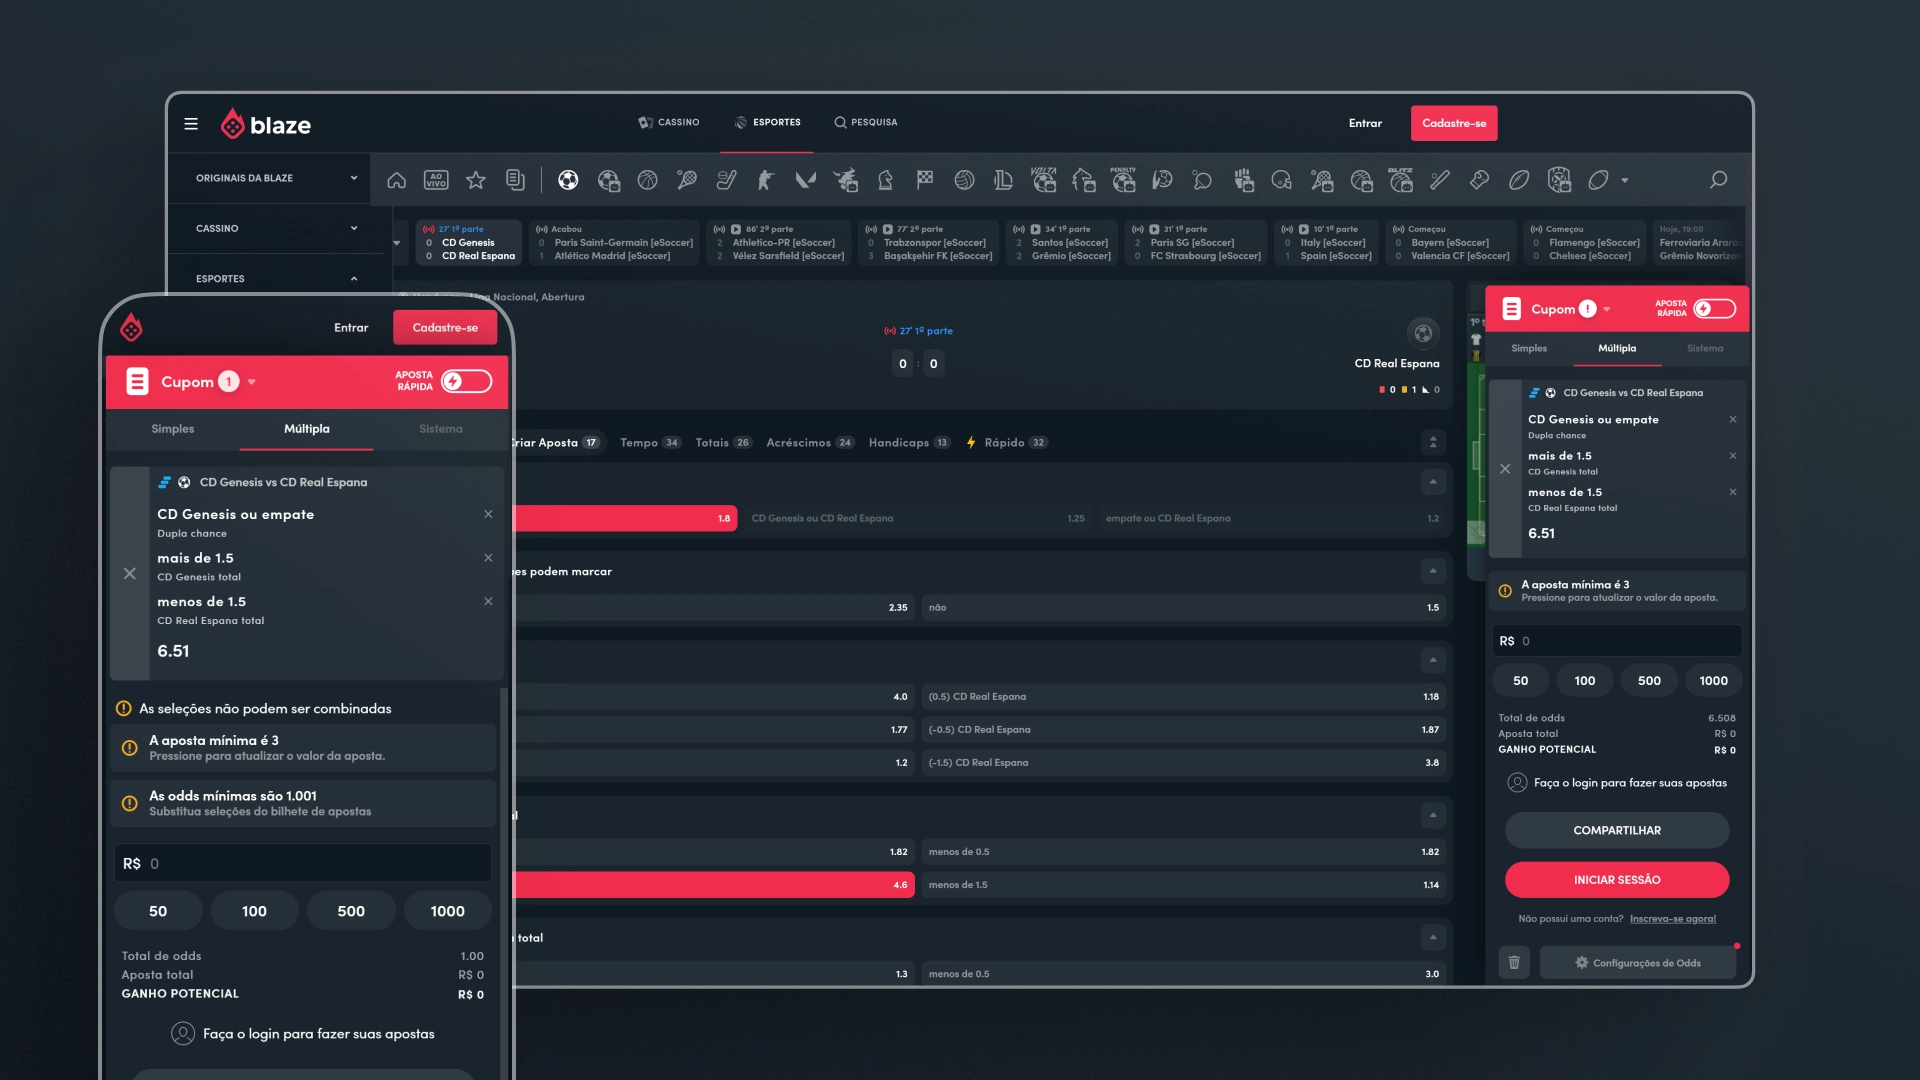Switch to Simples tab in desktop coupon
The height and width of the screenshot is (1080, 1920).
click(1529, 348)
